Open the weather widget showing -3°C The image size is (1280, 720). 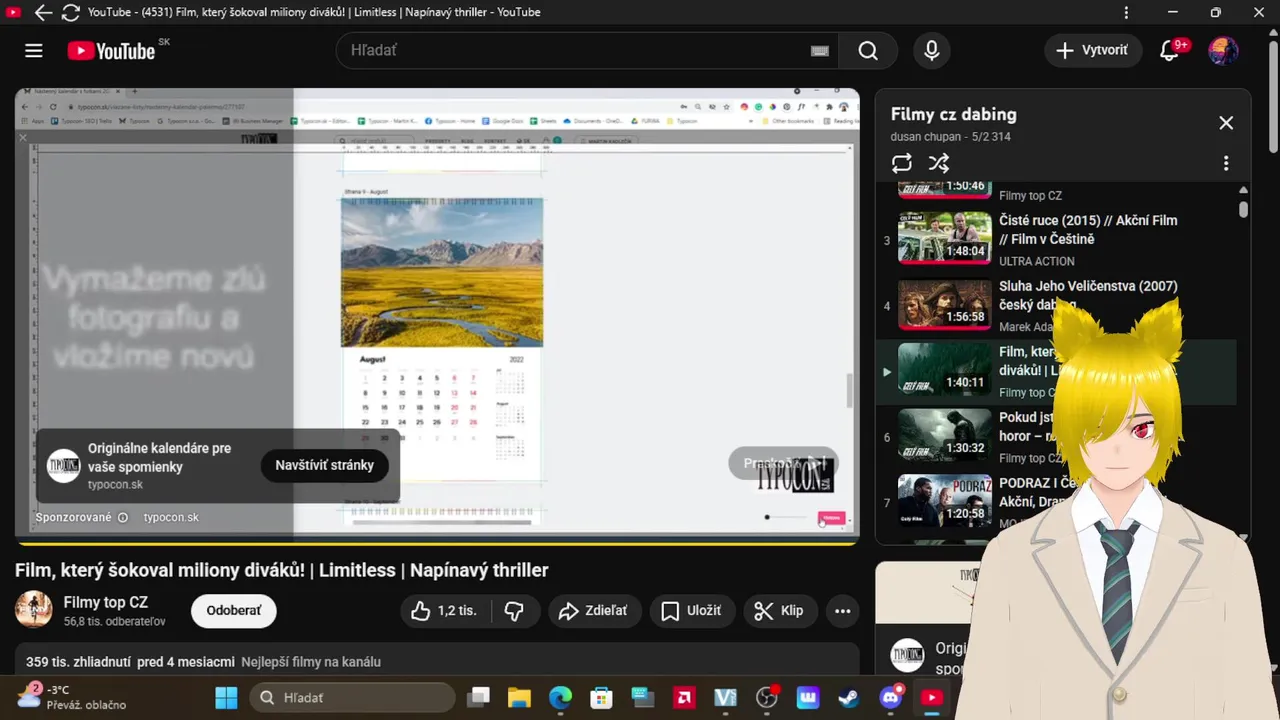coord(72,697)
